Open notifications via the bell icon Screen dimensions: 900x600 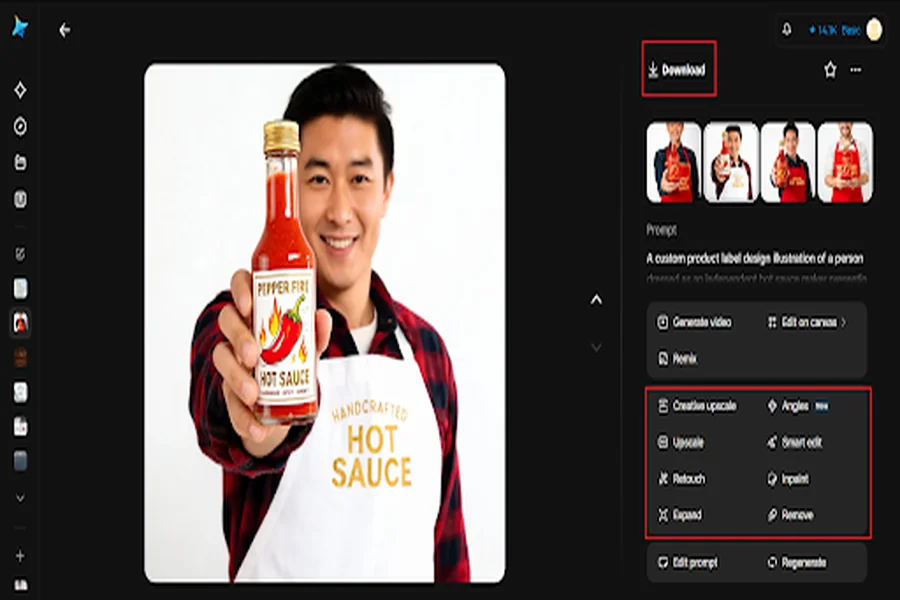pos(787,29)
